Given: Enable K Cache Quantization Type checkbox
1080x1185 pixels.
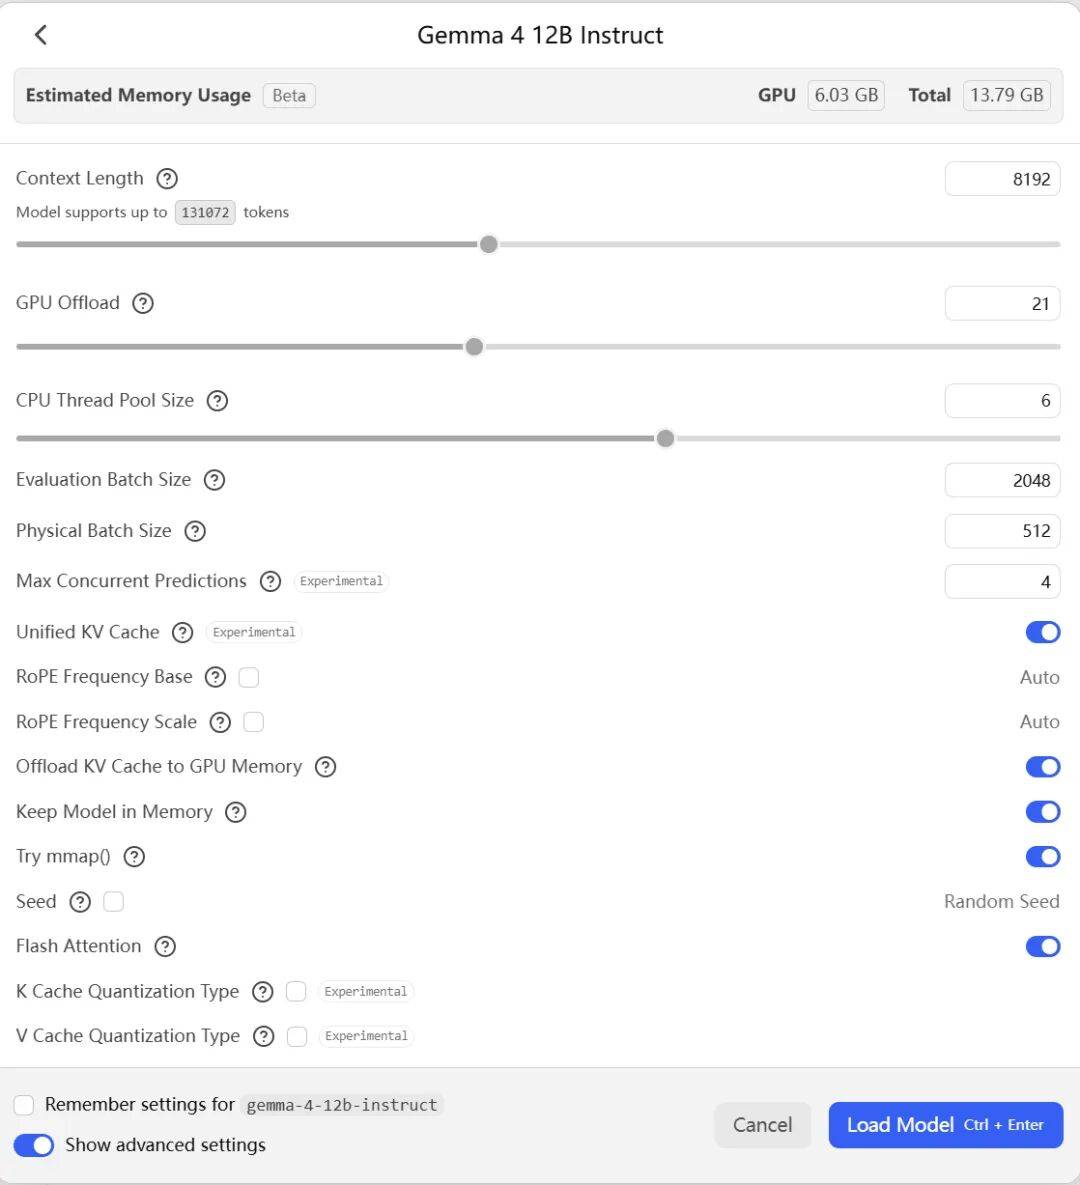Looking at the screenshot, I should 296,992.
